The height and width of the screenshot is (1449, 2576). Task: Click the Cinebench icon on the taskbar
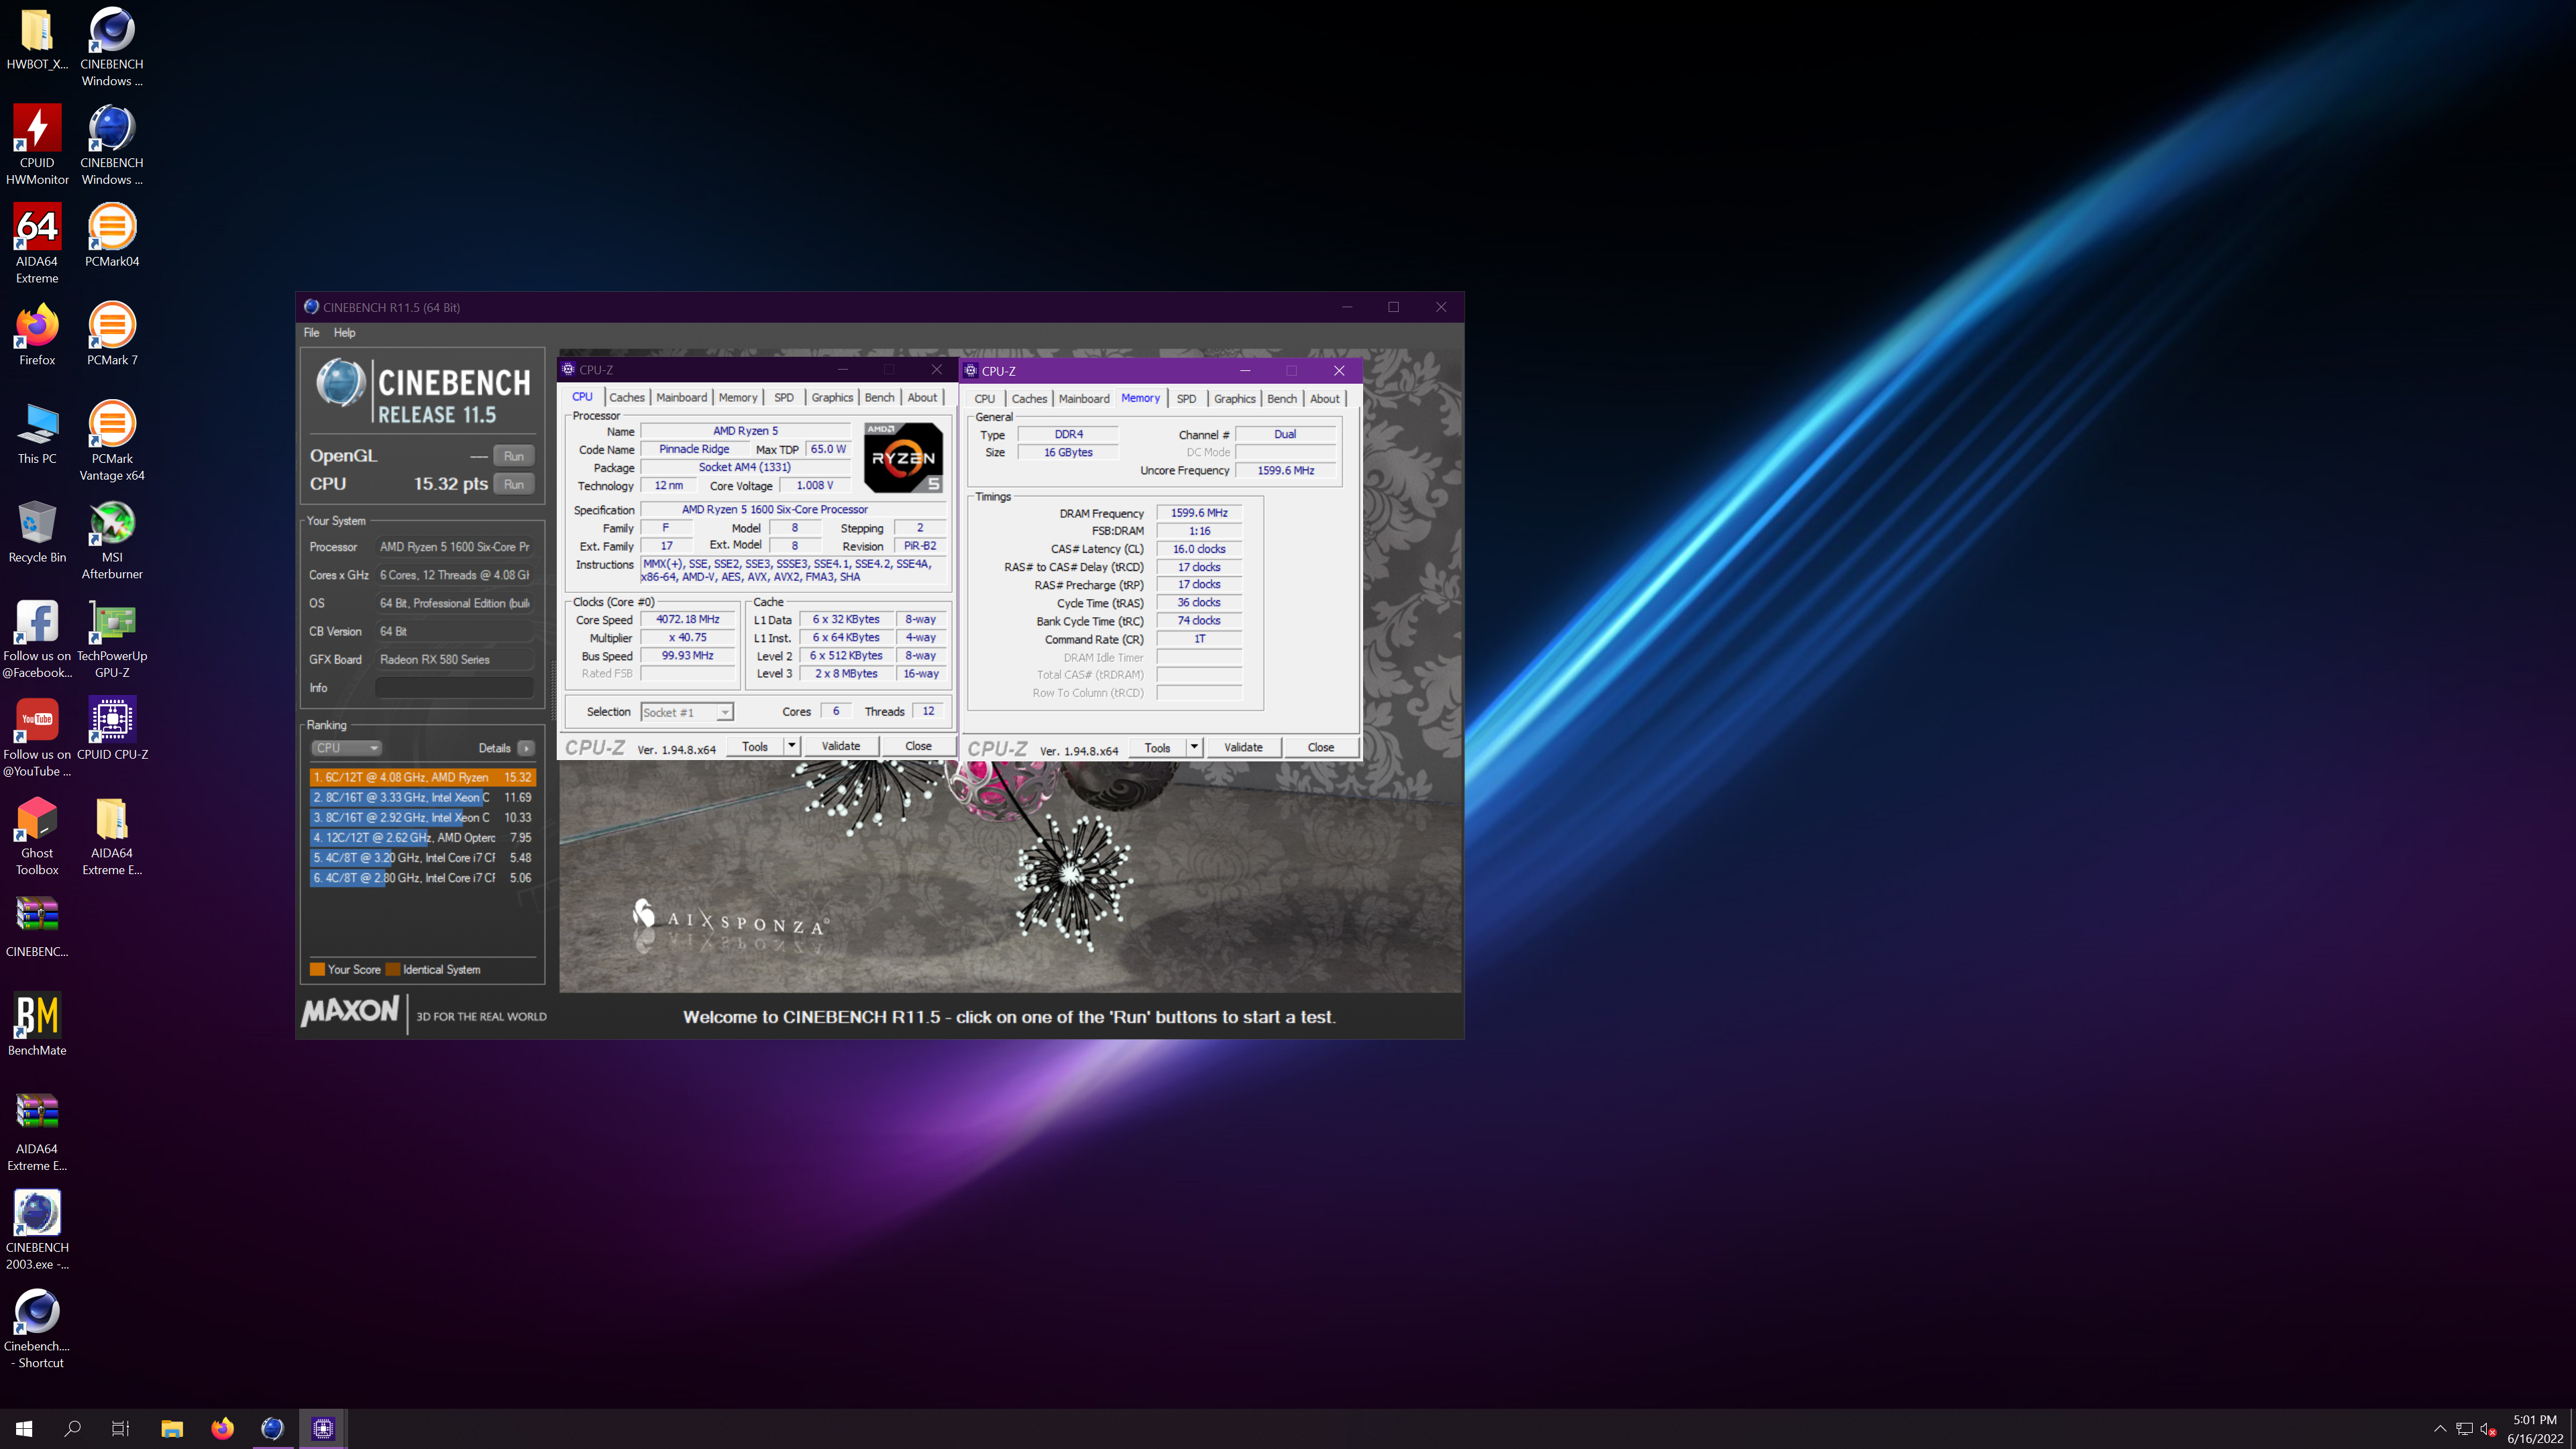tap(272, 1428)
